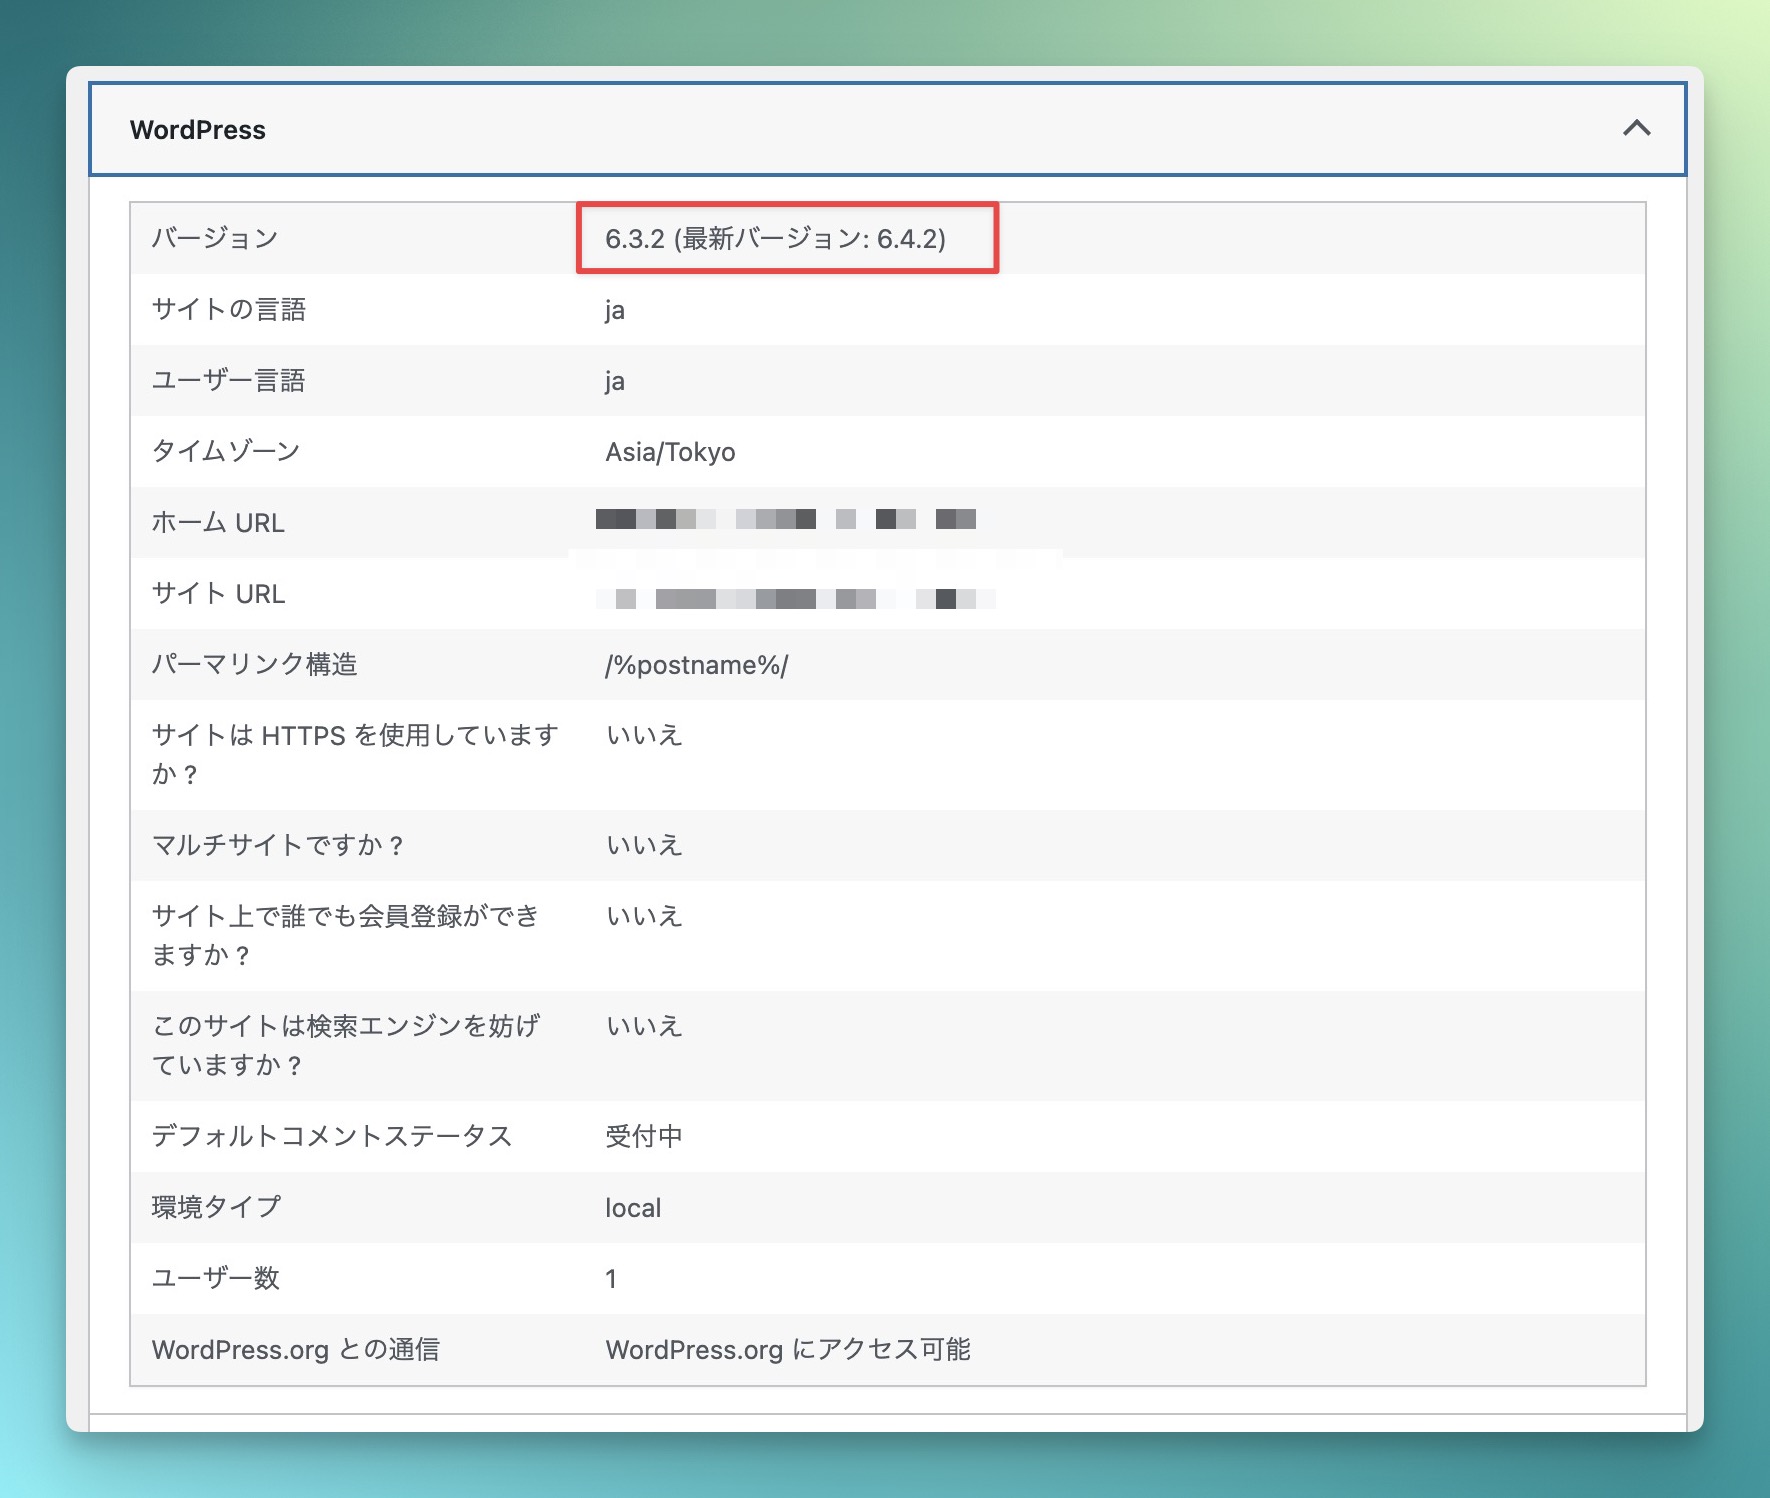
Task: Select the バージョン label cell
Action: click(x=215, y=238)
